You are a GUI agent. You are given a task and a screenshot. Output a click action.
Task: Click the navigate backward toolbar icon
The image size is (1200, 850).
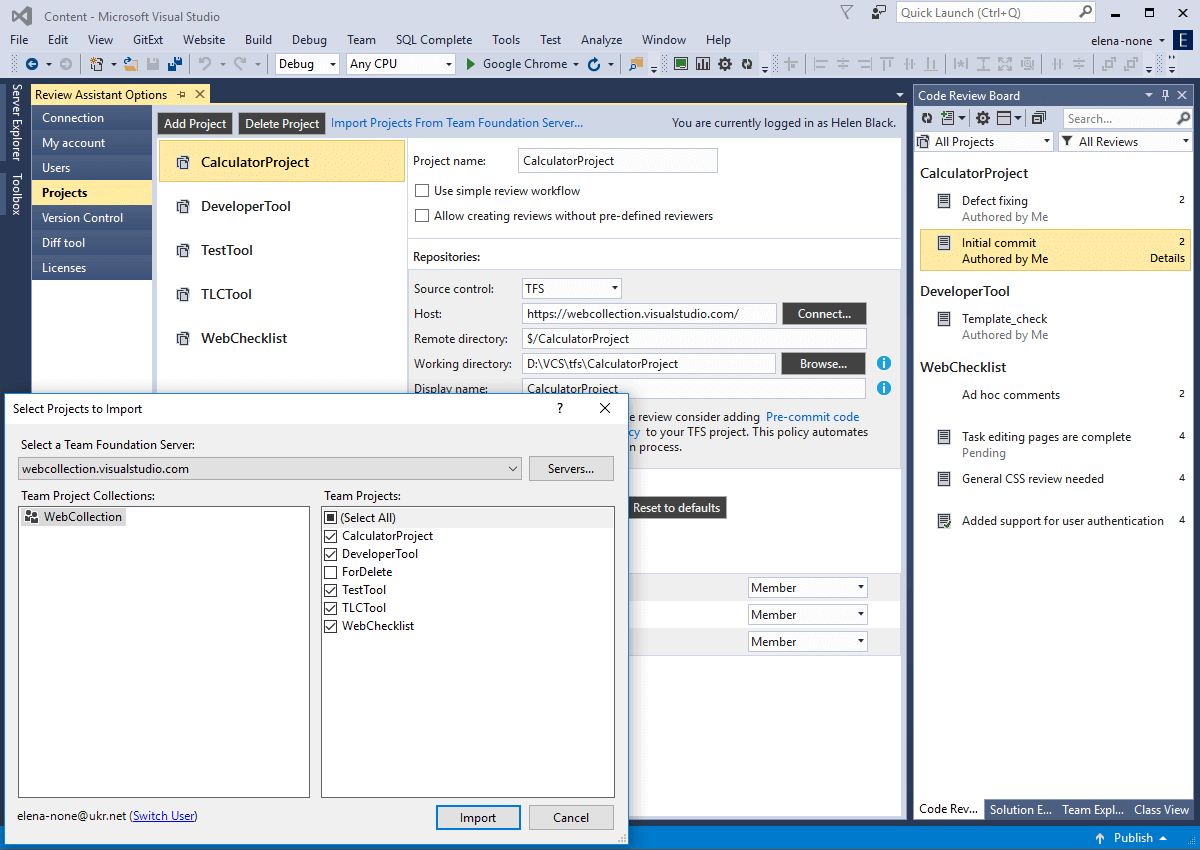point(31,64)
